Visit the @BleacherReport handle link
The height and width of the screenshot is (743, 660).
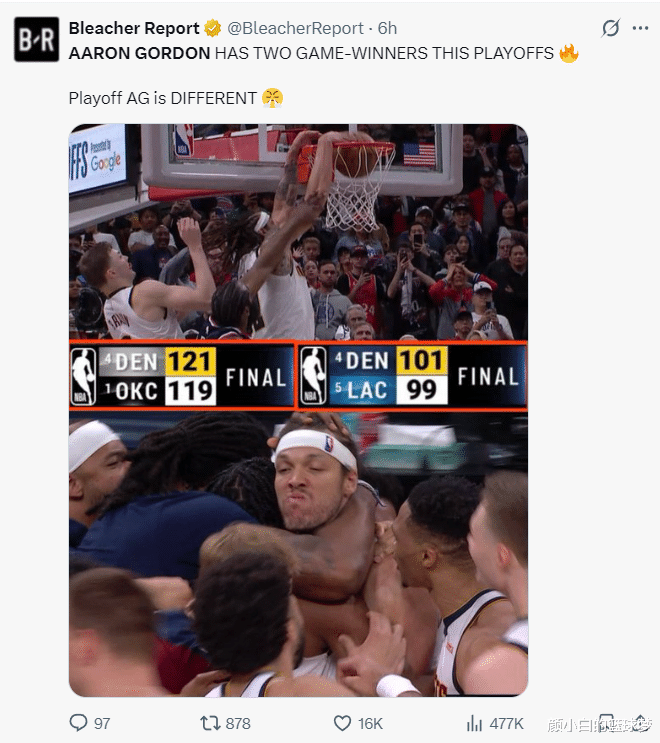(x=296, y=28)
